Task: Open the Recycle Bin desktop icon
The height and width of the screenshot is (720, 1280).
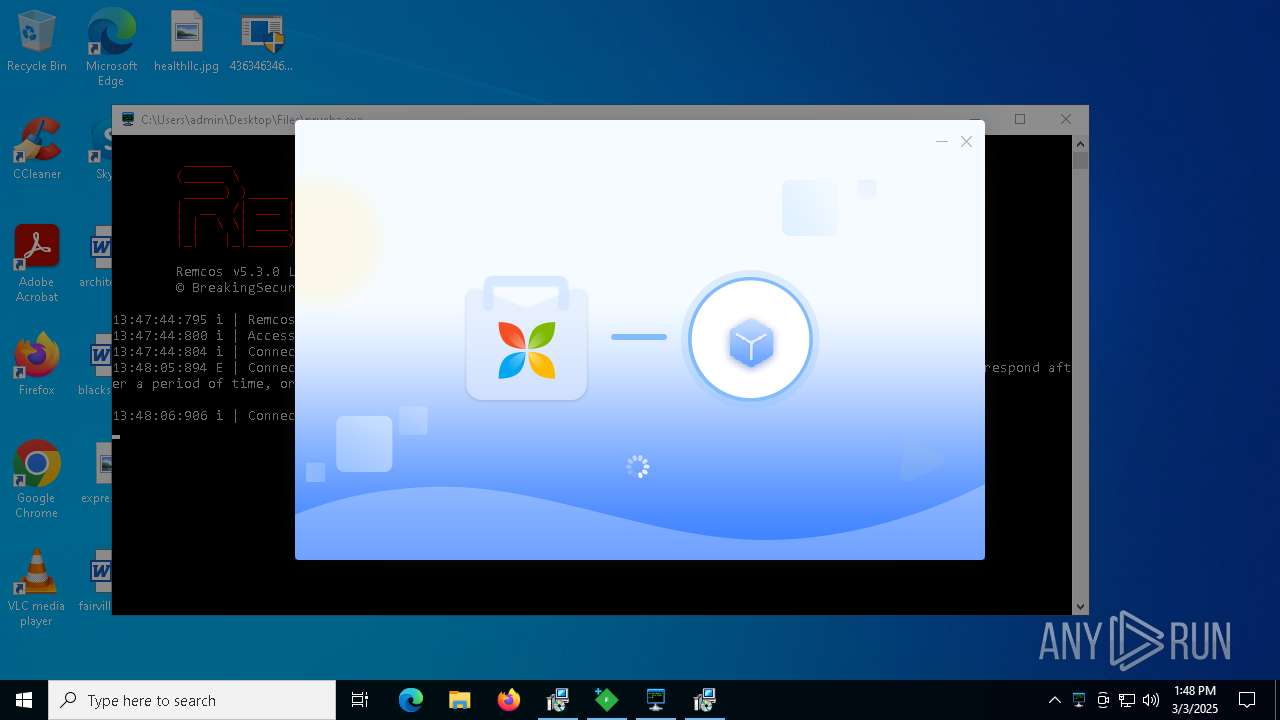Action: 37,42
